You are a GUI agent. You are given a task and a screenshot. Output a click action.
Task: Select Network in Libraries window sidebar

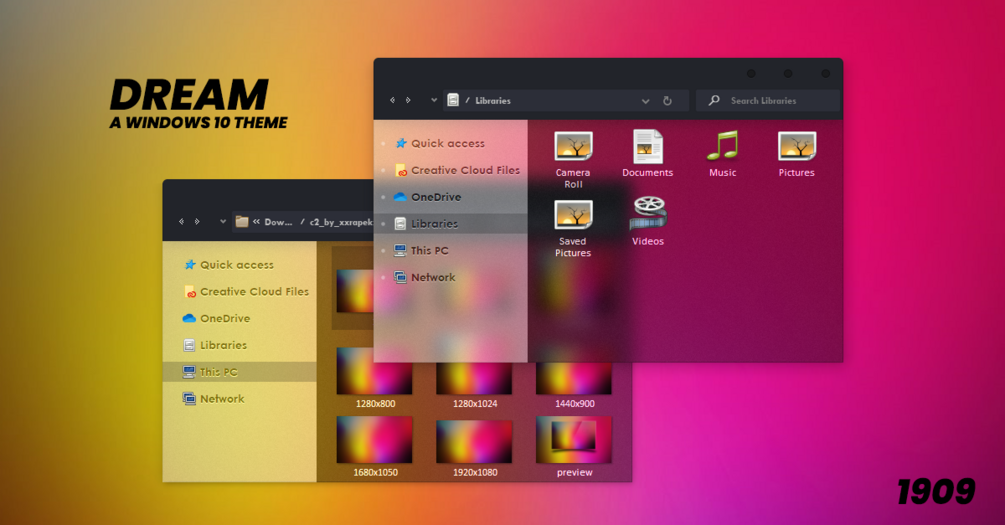451,278
